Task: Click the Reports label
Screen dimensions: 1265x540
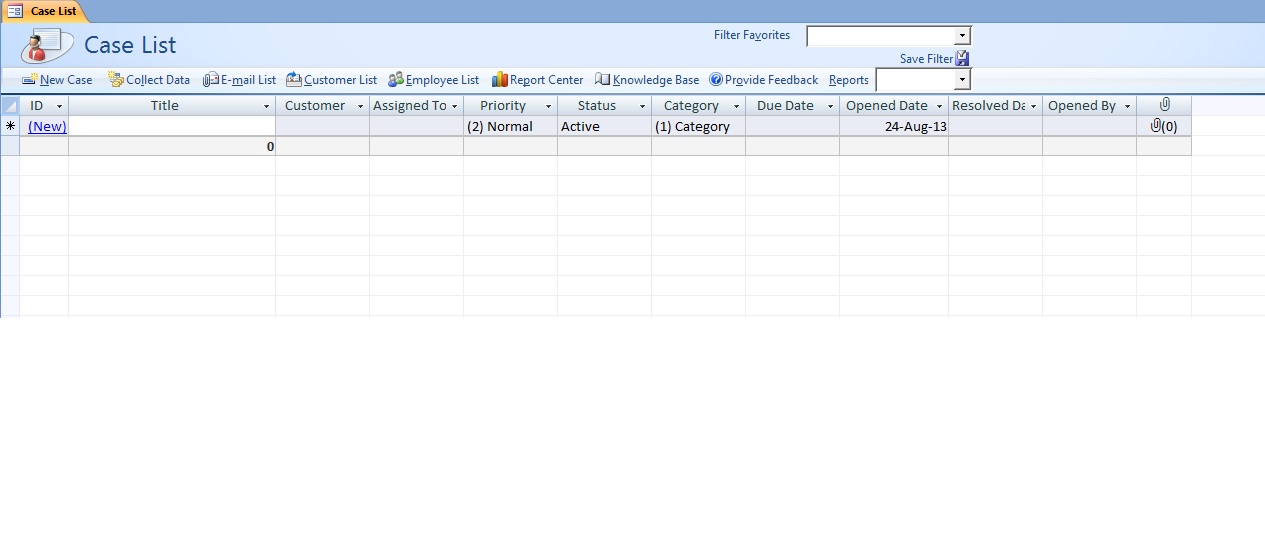Action: (x=849, y=80)
